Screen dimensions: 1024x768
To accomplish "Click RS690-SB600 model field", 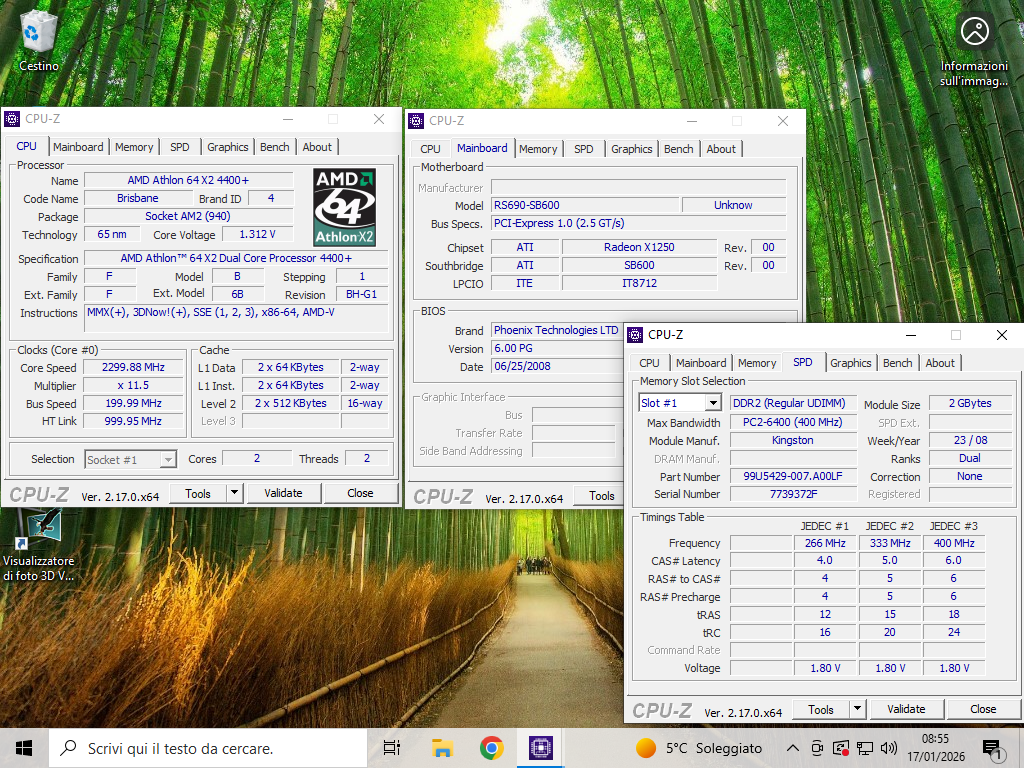I will 585,205.
